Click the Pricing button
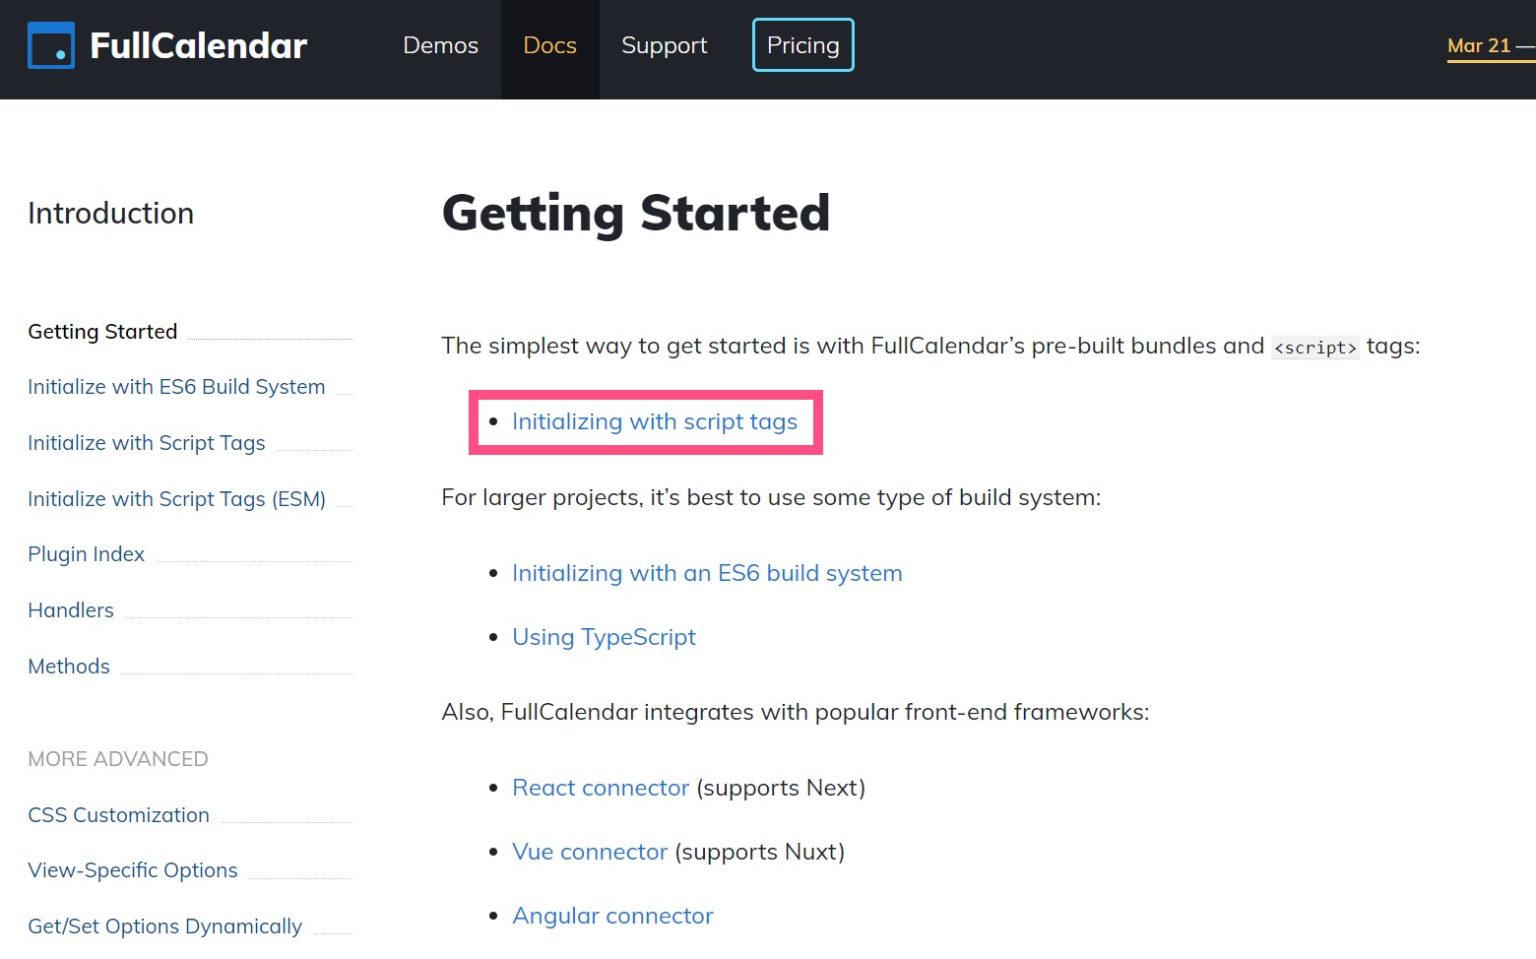The height and width of the screenshot is (959, 1536). click(x=802, y=46)
